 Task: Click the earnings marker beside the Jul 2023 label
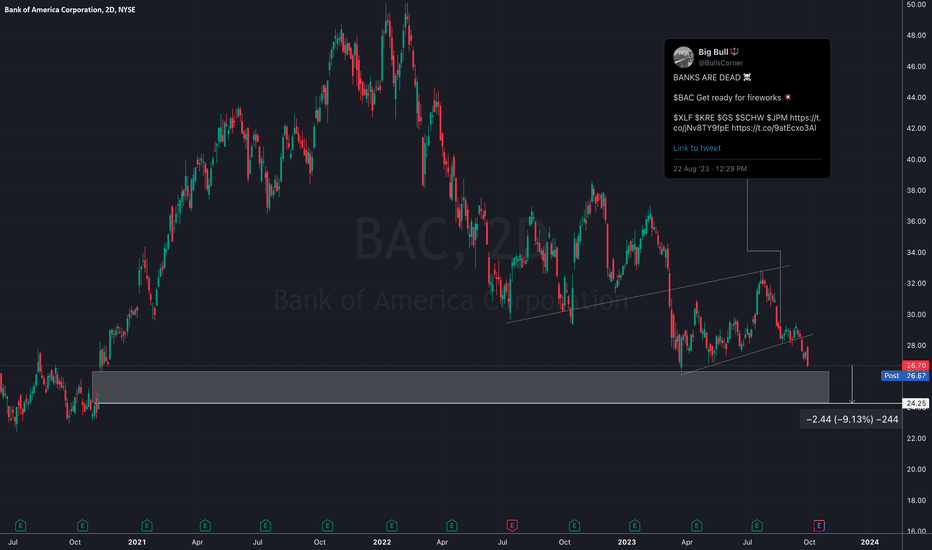coord(757,526)
